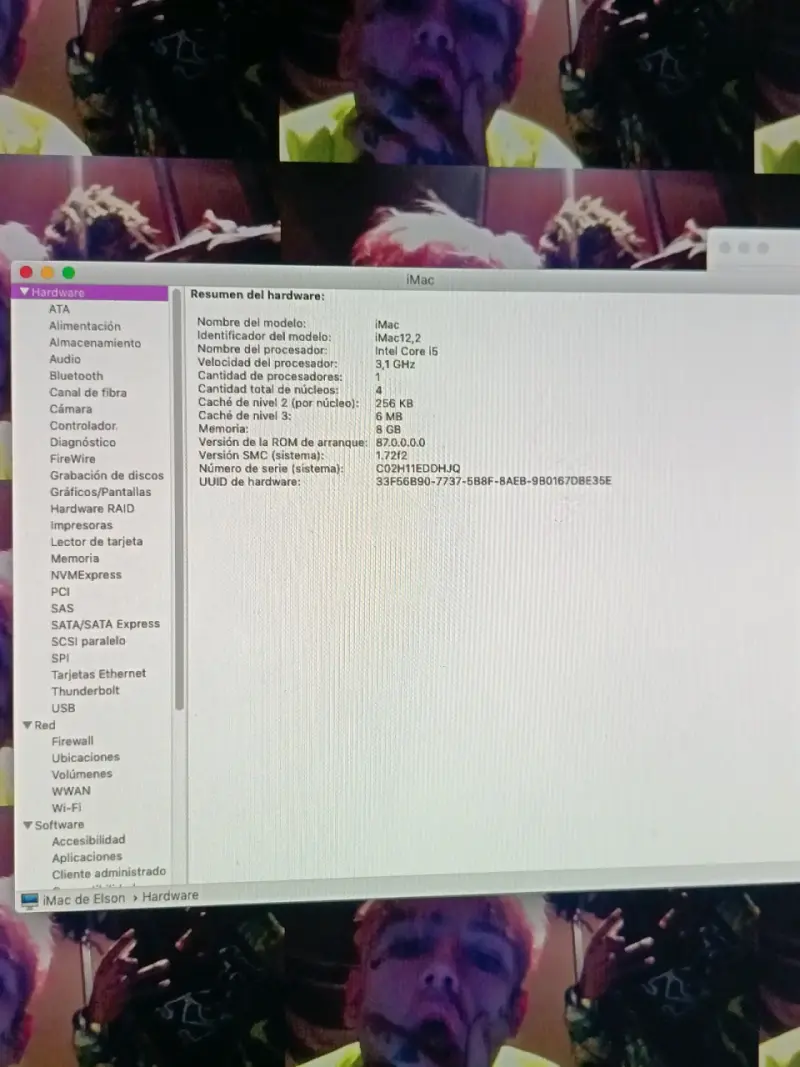Click the 3,1 GHz speed value
The height and width of the screenshot is (1067, 800).
pos(395,364)
